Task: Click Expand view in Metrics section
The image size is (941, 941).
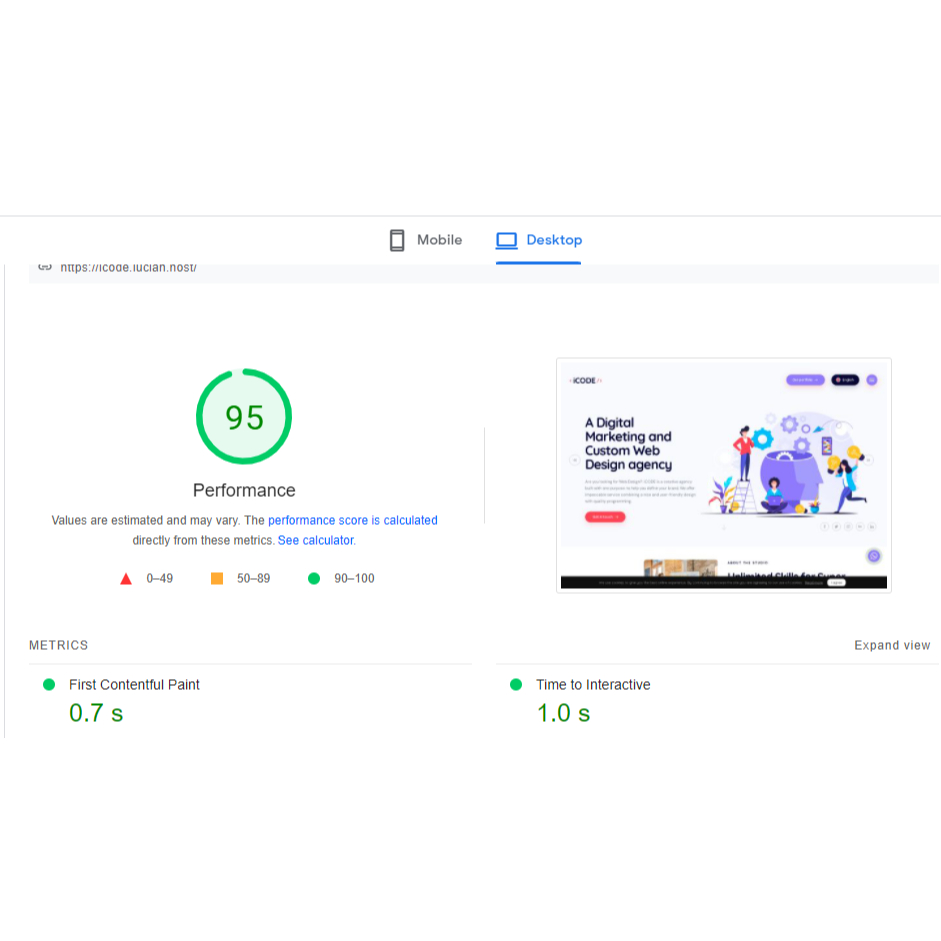Action: click(892, 645)
